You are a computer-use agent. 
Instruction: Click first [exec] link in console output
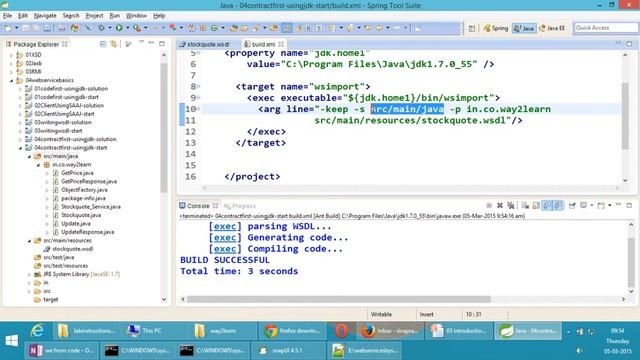coord(225,226)
